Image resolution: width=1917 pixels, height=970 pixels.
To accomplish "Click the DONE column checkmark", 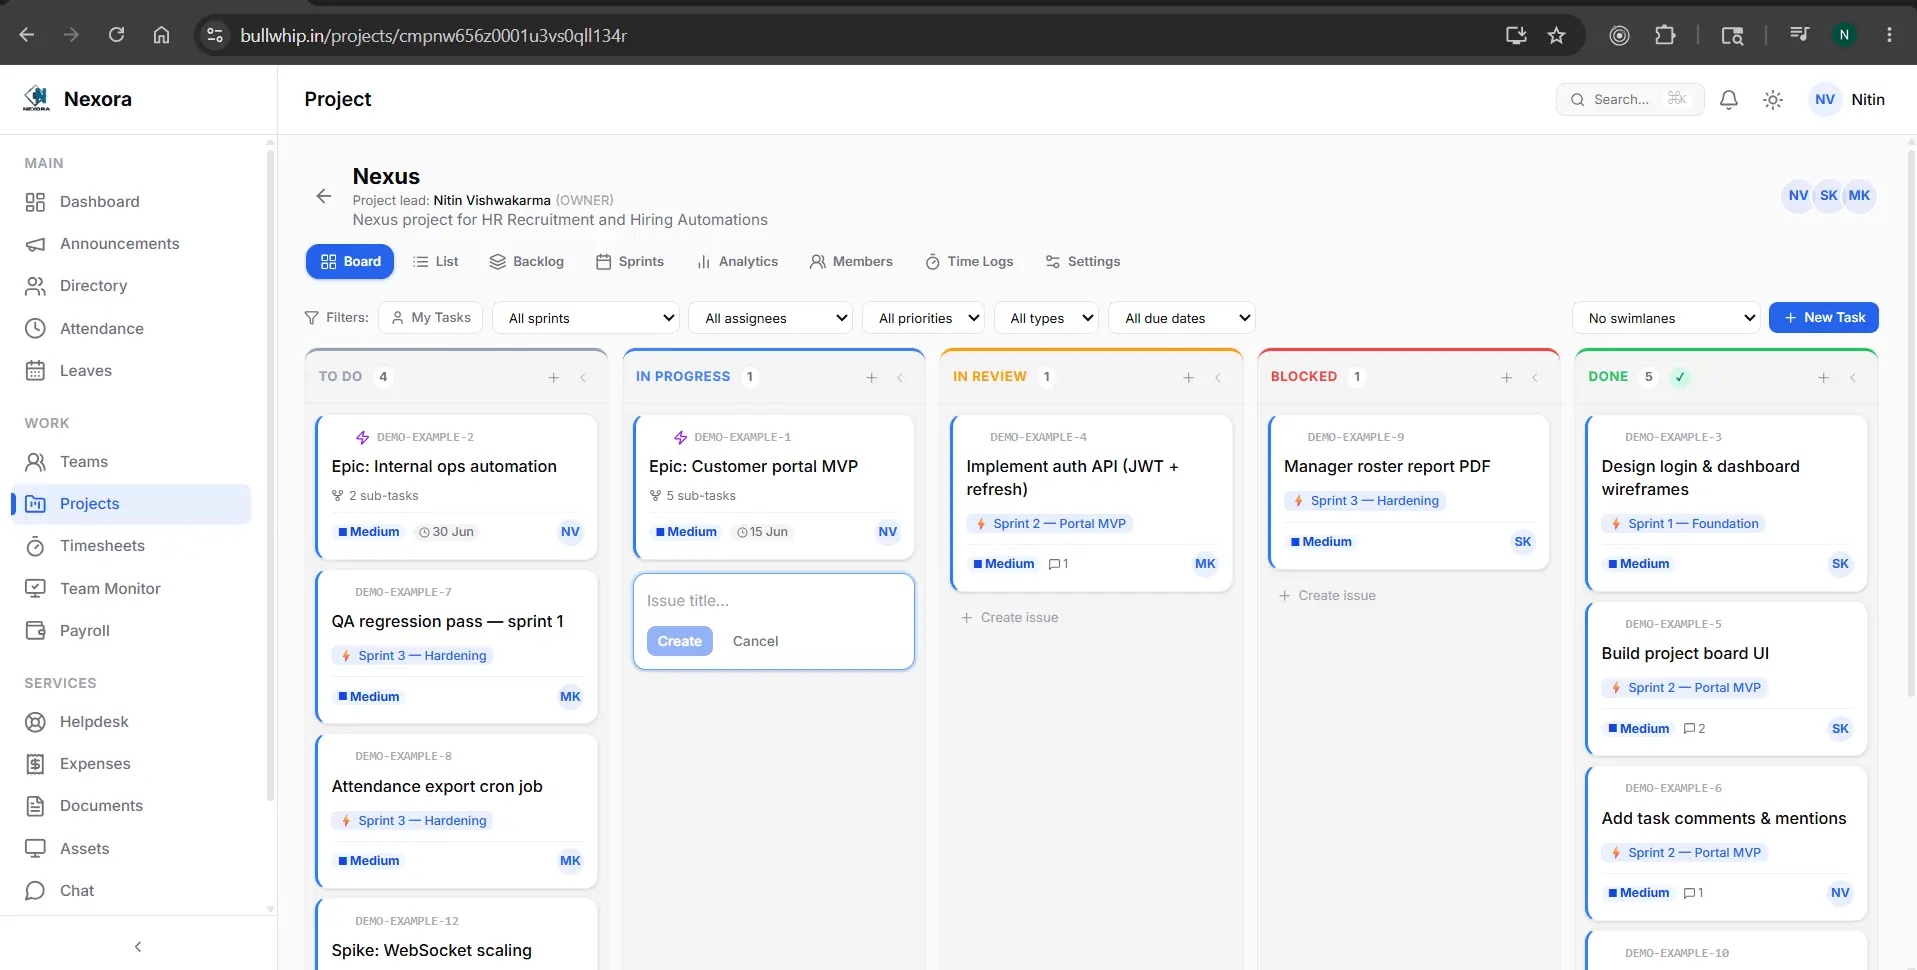I will (1680, 377).
